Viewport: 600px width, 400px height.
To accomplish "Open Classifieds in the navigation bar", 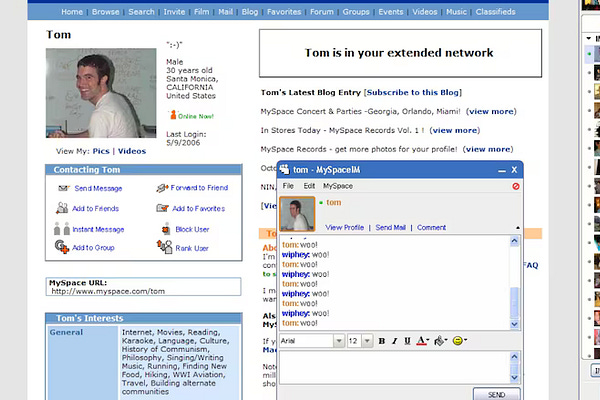I will coord(496,12).
